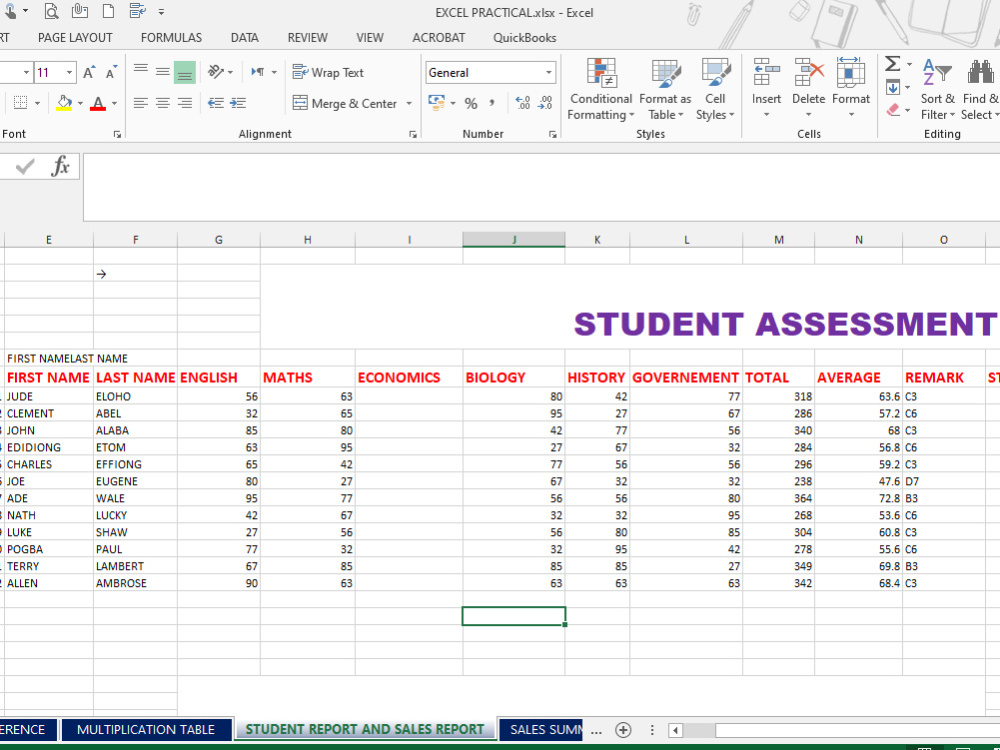Apply Middle Align to cell
The image size is (1000, 750).
(x=163, y=72)
